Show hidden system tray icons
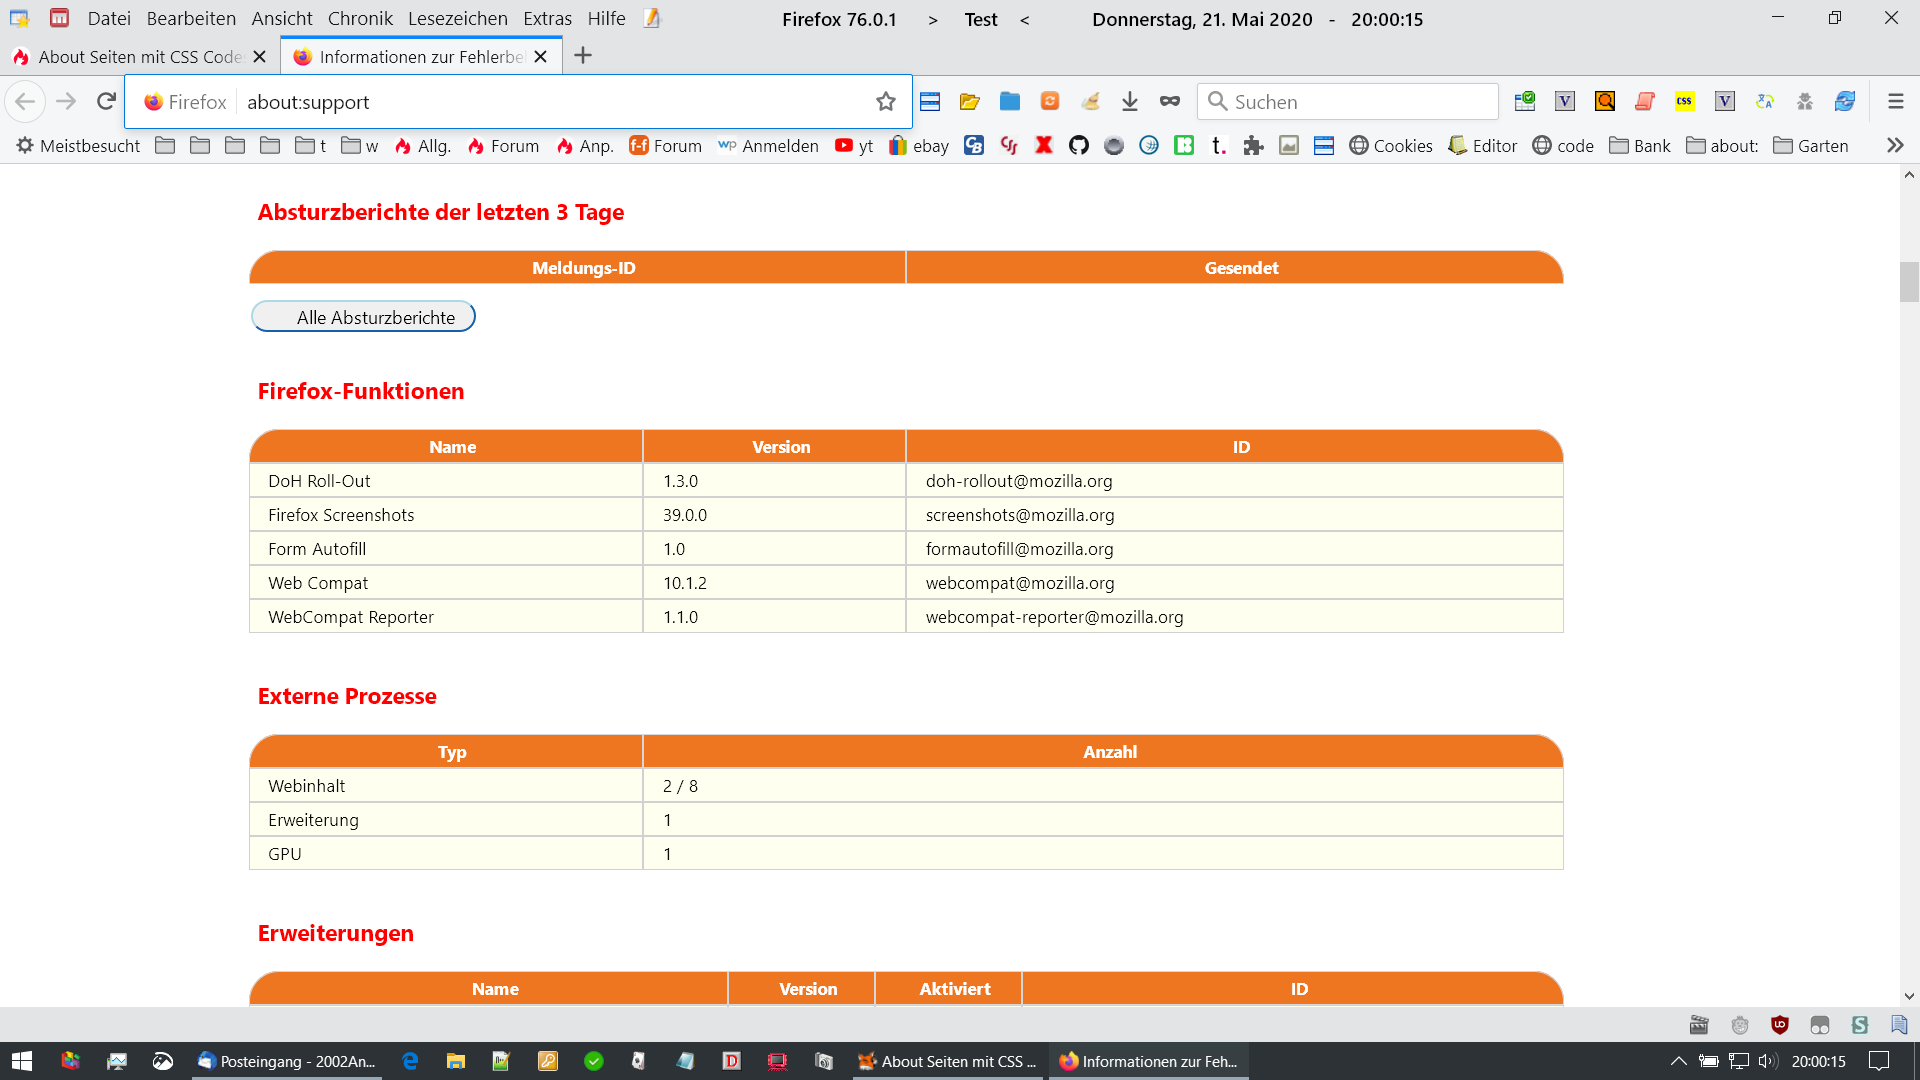Screen dimensions: 1920x1080 [x=1678, y=1061]
